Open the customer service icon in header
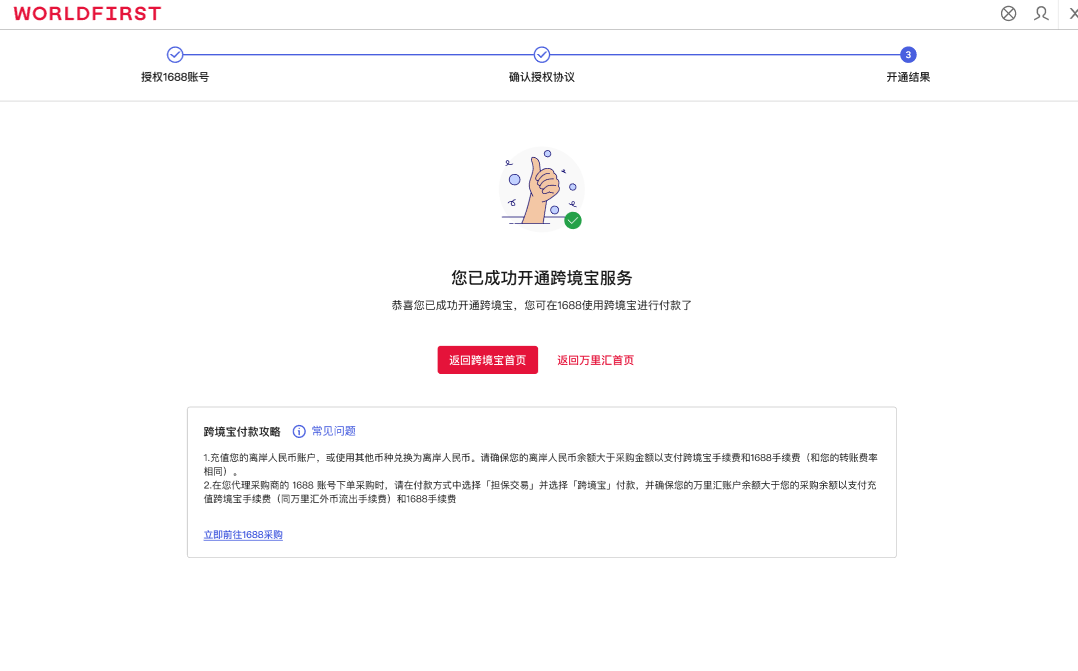The height and width of the screenshot is (671, 1078). [x=1009, y=14]
